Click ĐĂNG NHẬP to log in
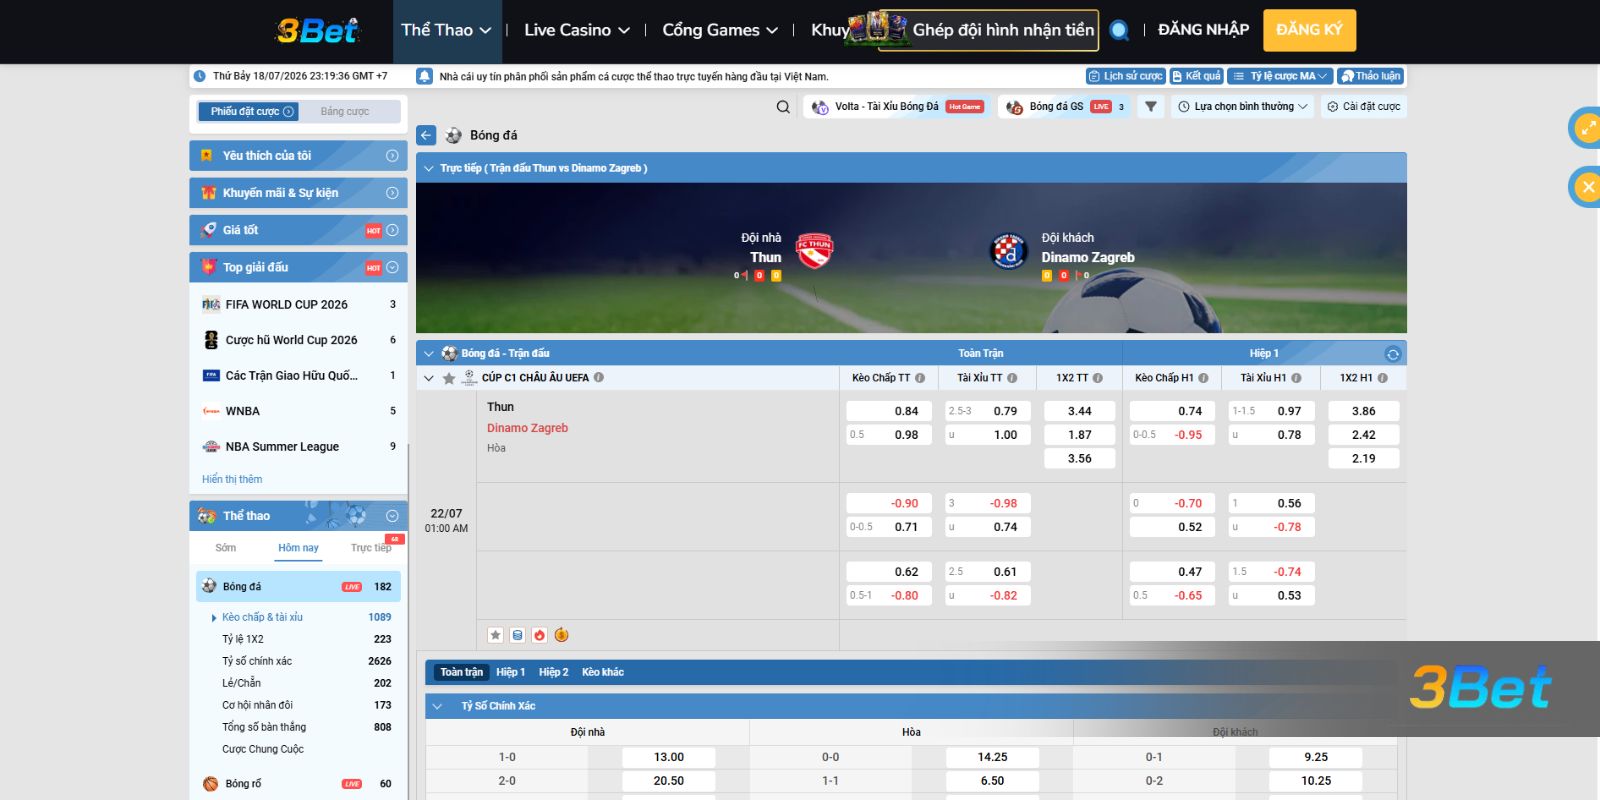Image resolution: width=1600 pixels, height=800 pixels. click(x=1203, y=30)
